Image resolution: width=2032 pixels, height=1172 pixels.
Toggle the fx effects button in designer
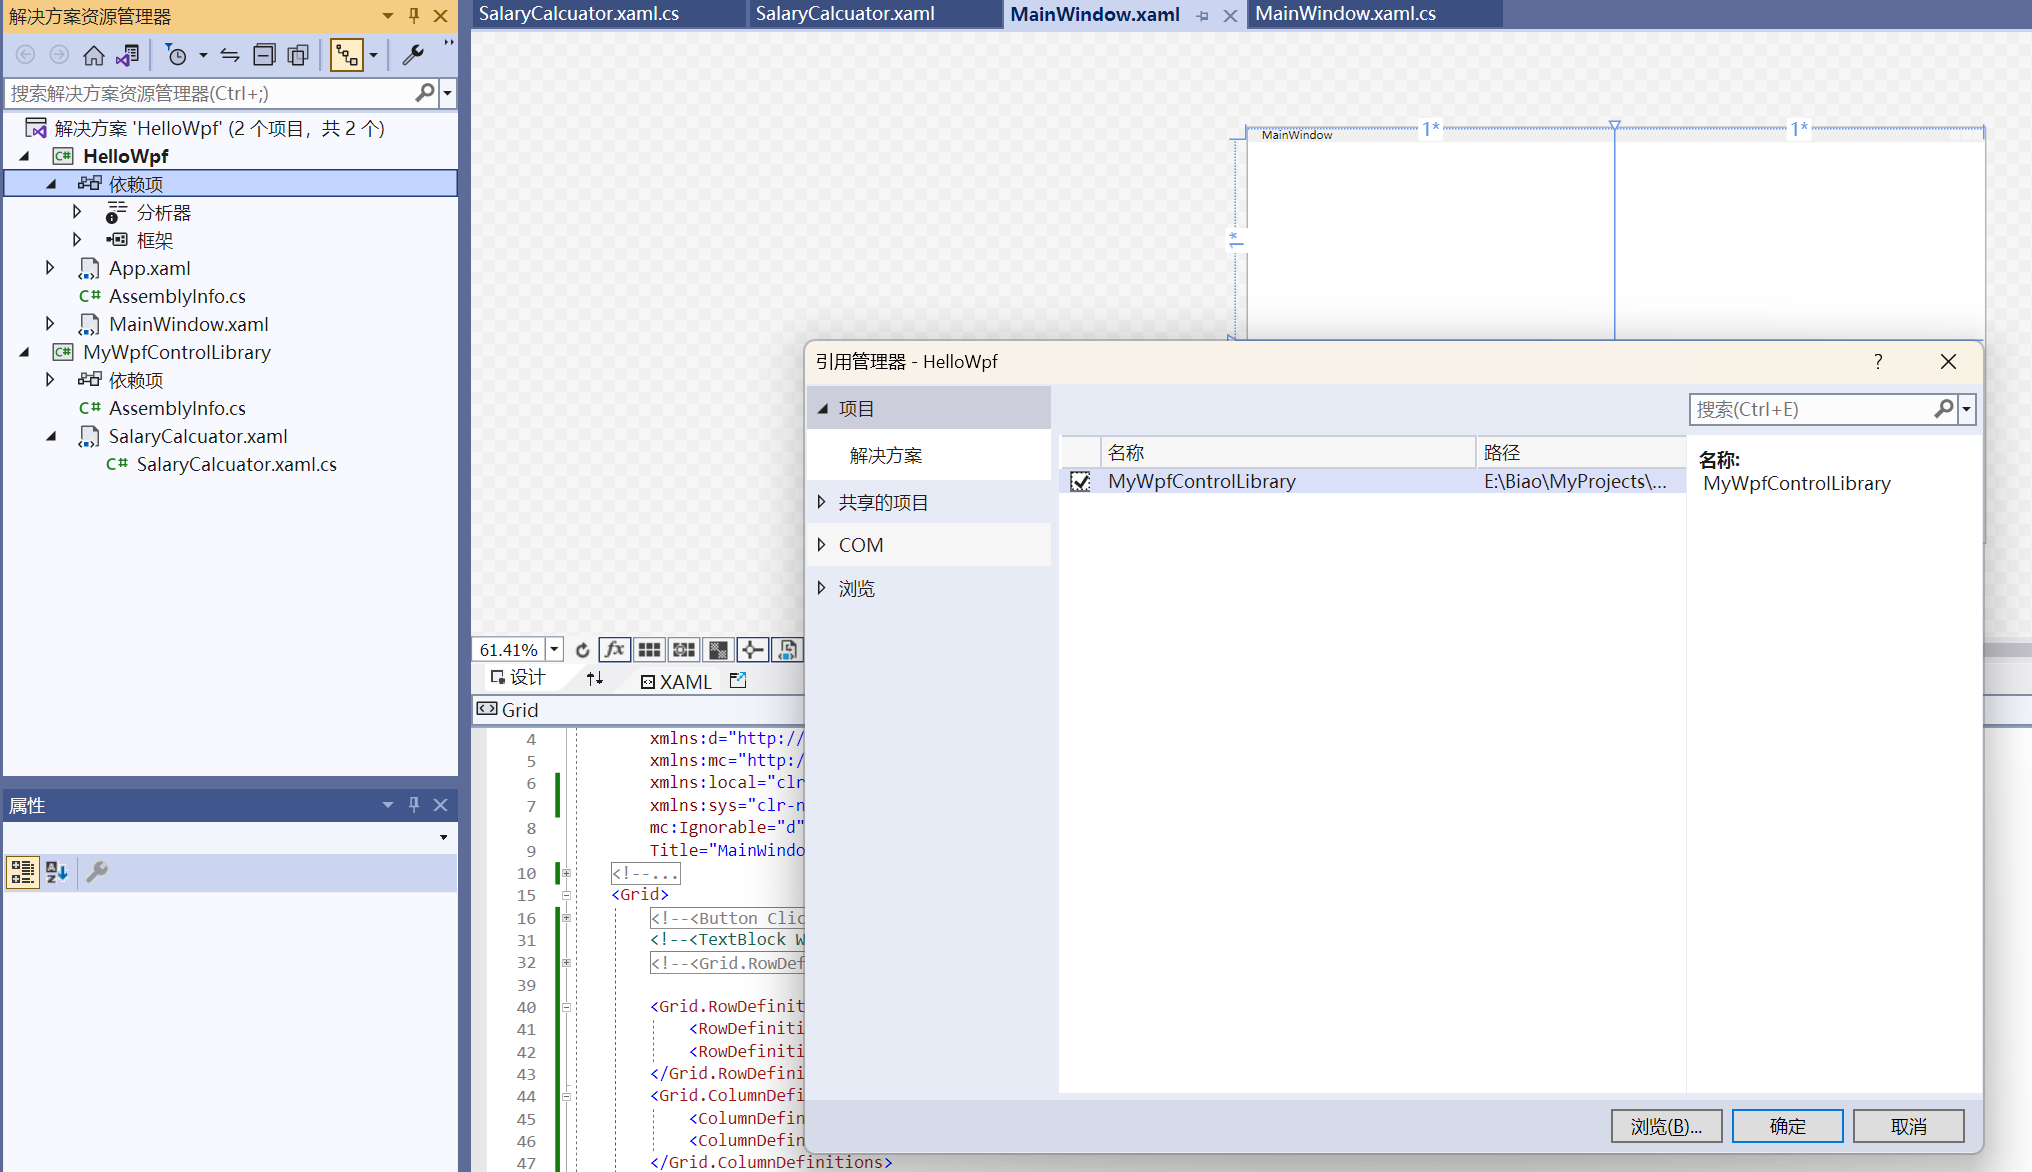(615, 650)
